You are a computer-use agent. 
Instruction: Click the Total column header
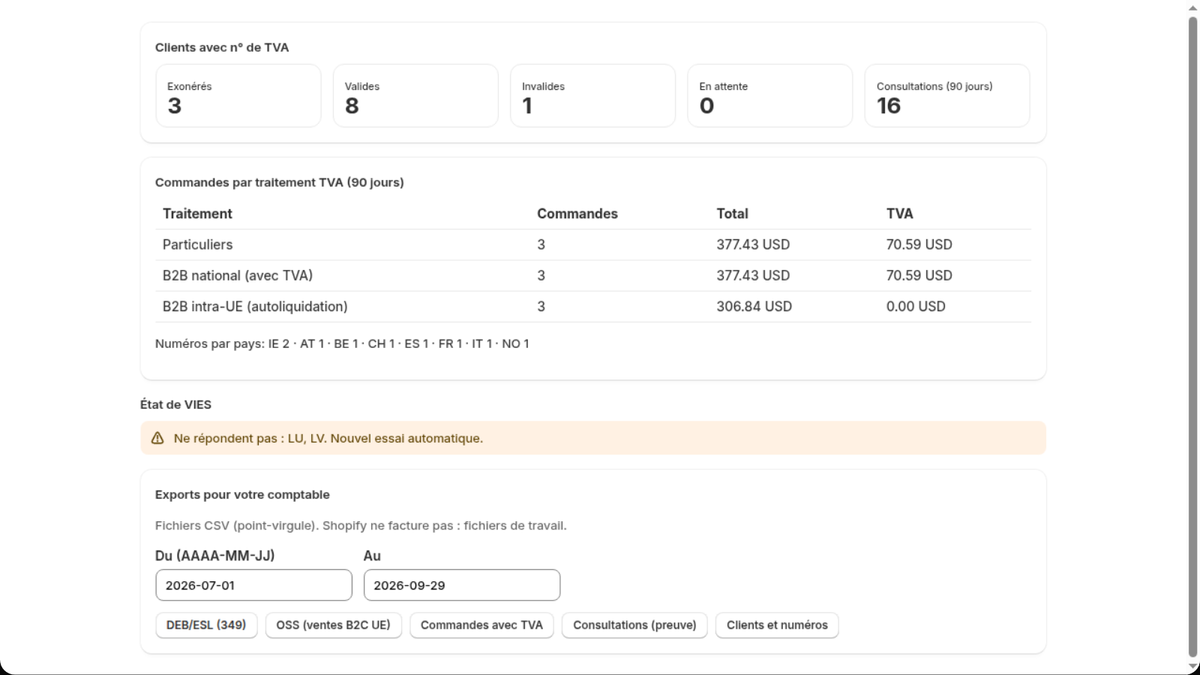[732, 213]
